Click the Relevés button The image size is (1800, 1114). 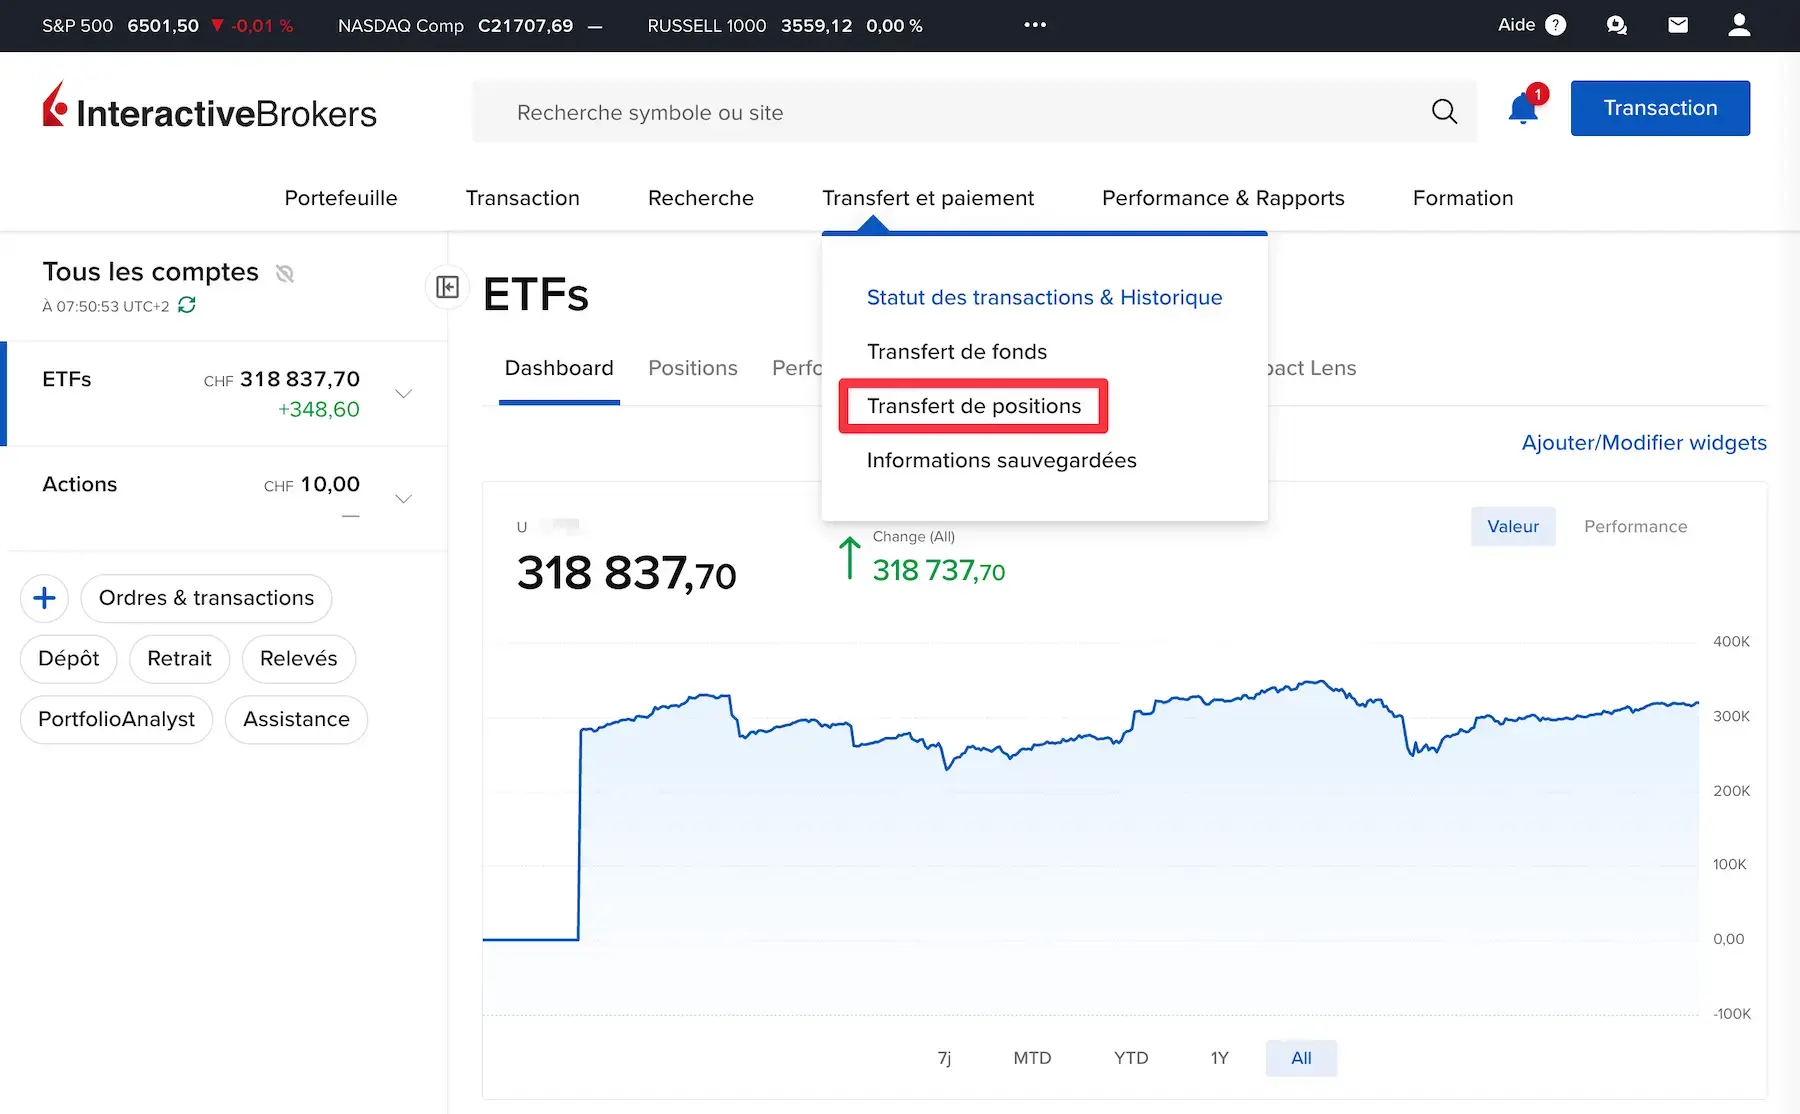[299, 659]
